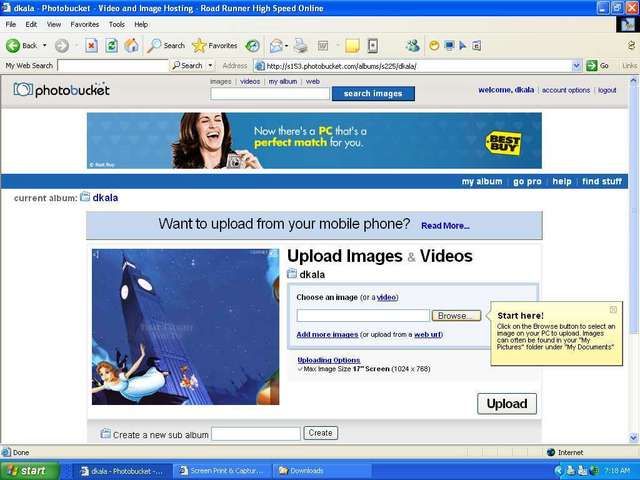Open the Edit menu

click(x=31, y=24)
